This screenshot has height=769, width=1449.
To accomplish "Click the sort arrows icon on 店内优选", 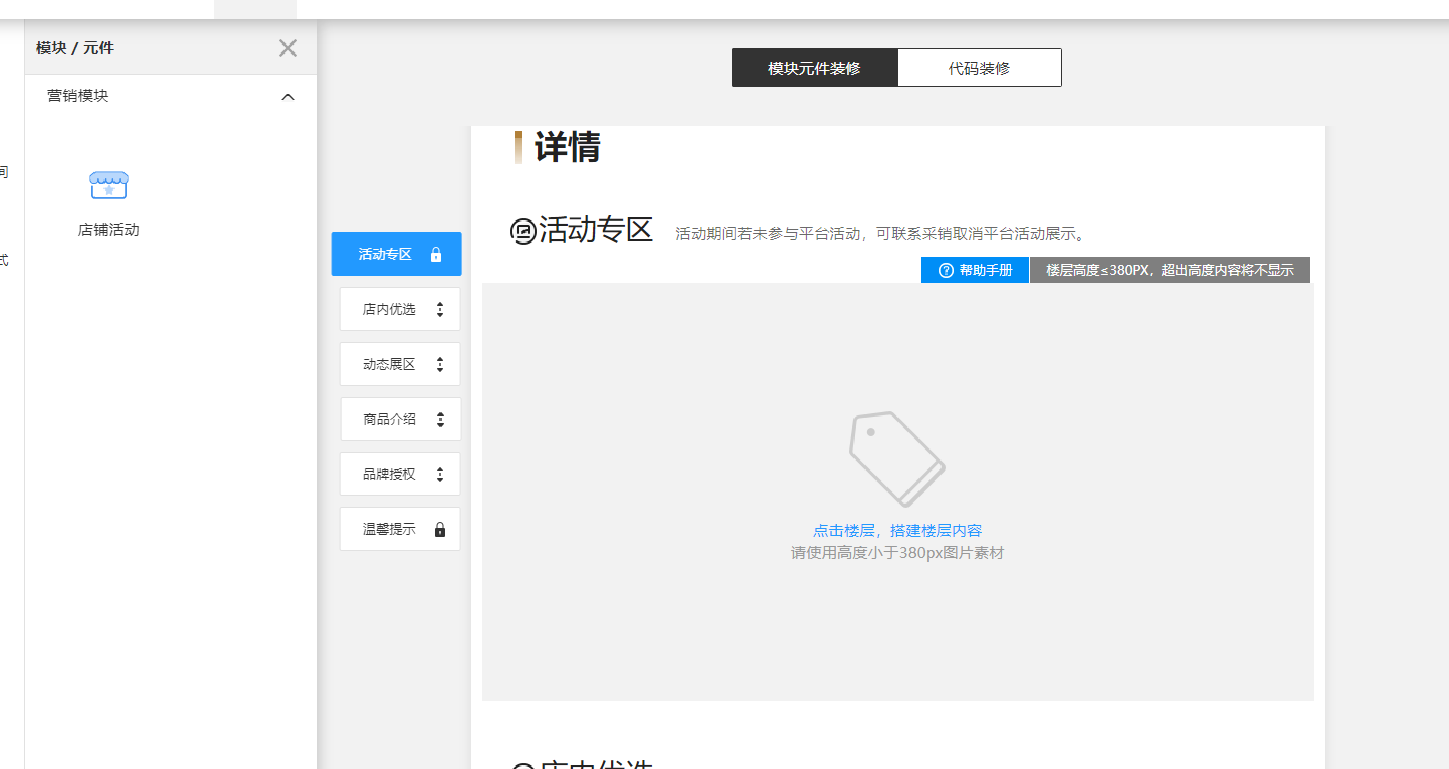I will pos(440,310).
